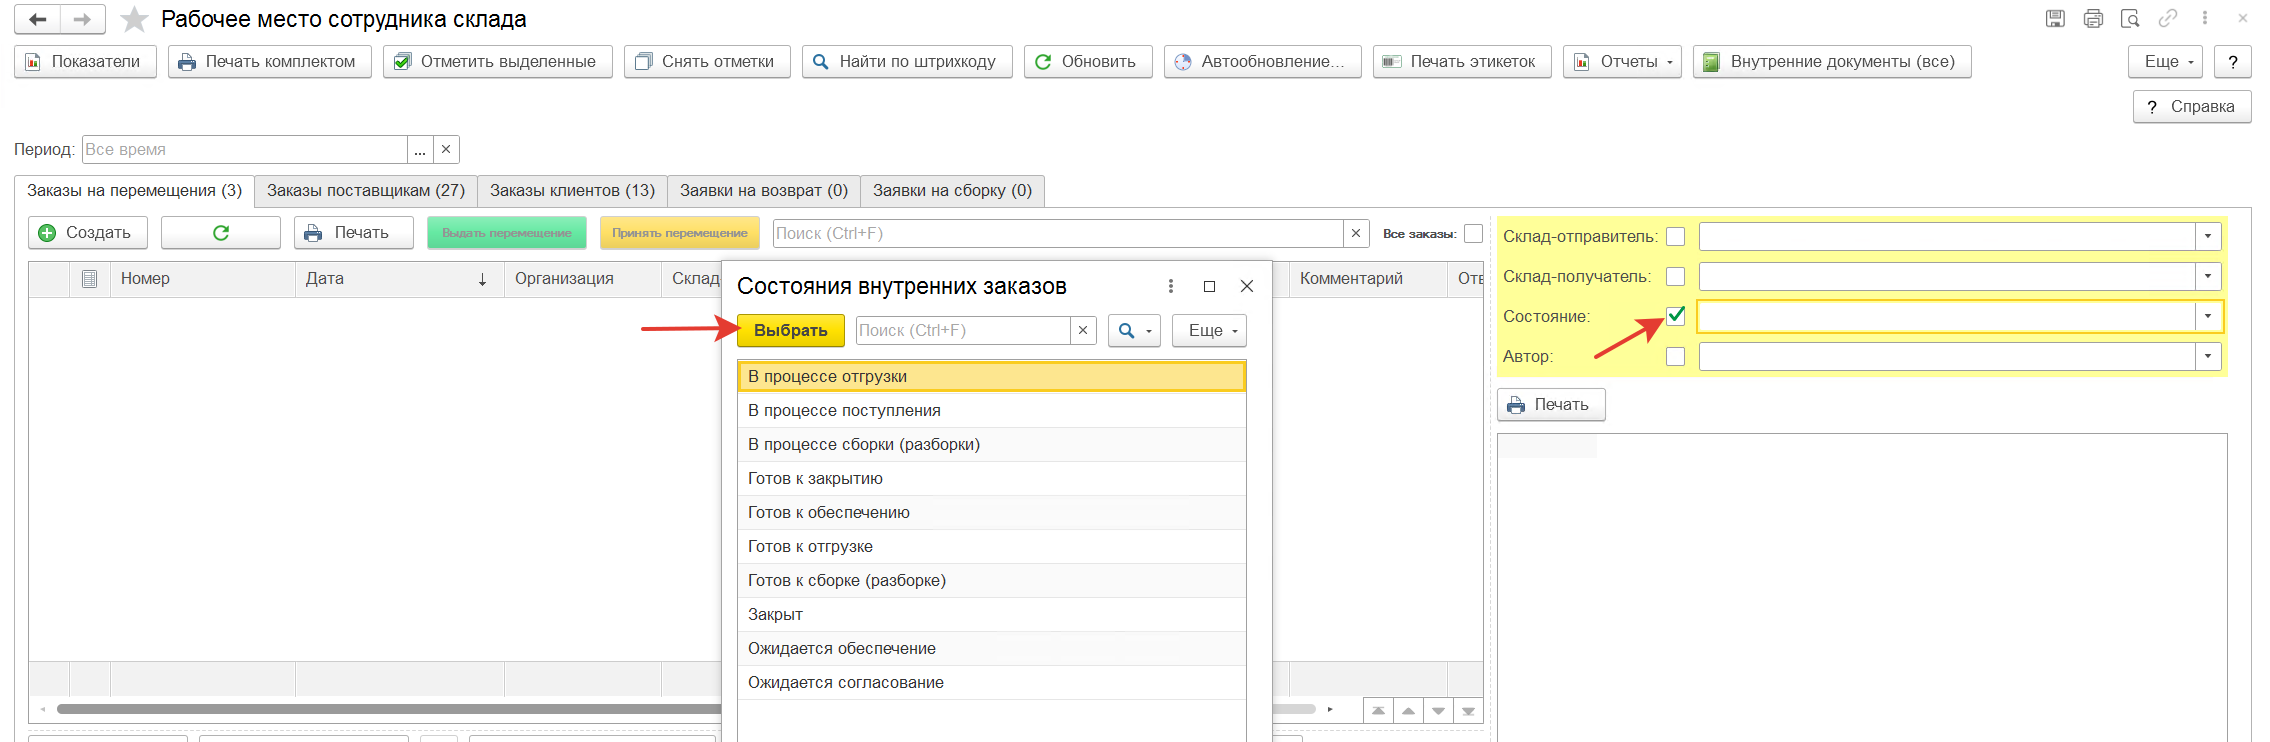Enable the Склад-получатель filter checkbox

(x=1676, y=276)
